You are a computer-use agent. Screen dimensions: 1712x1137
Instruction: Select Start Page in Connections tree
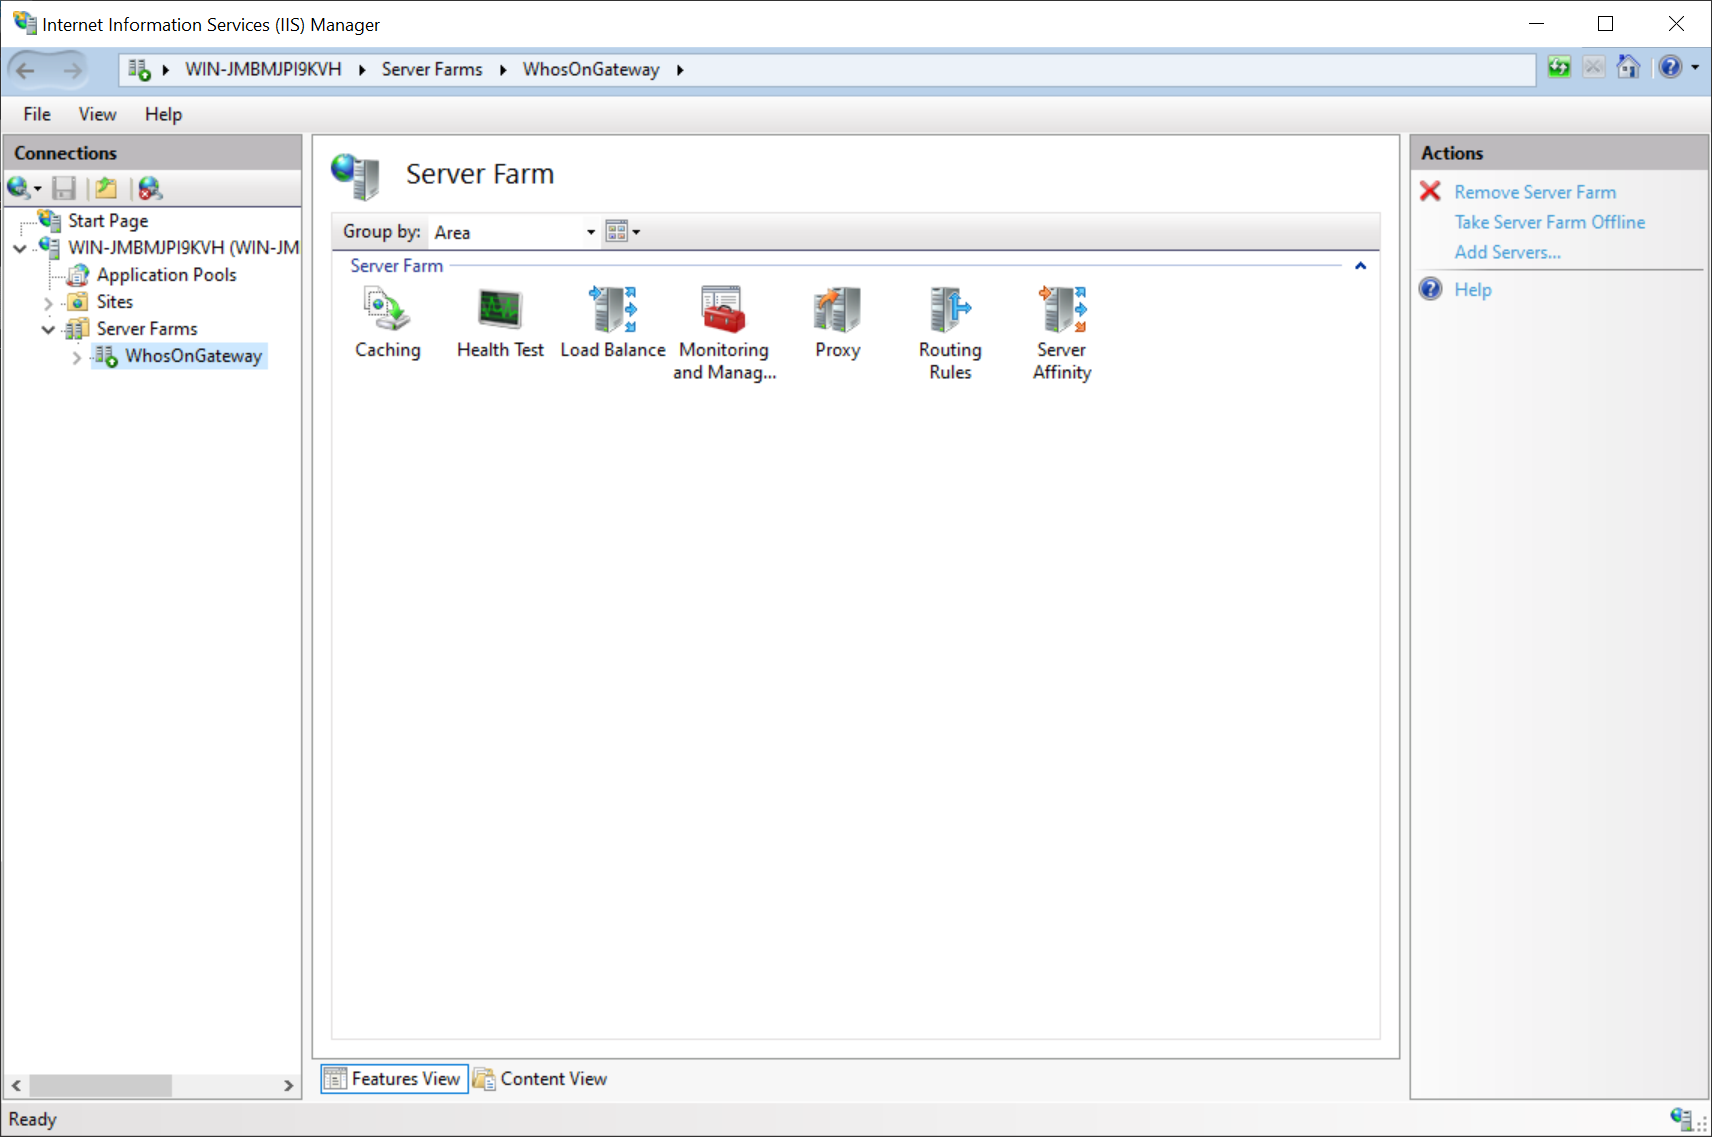(x=108, y=220)
